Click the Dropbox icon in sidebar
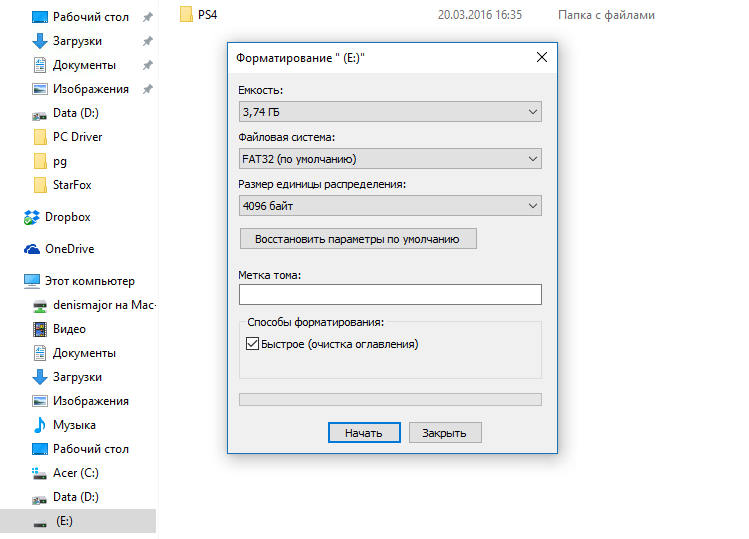This screenshot has height=539, width=749. click(32, 217)
